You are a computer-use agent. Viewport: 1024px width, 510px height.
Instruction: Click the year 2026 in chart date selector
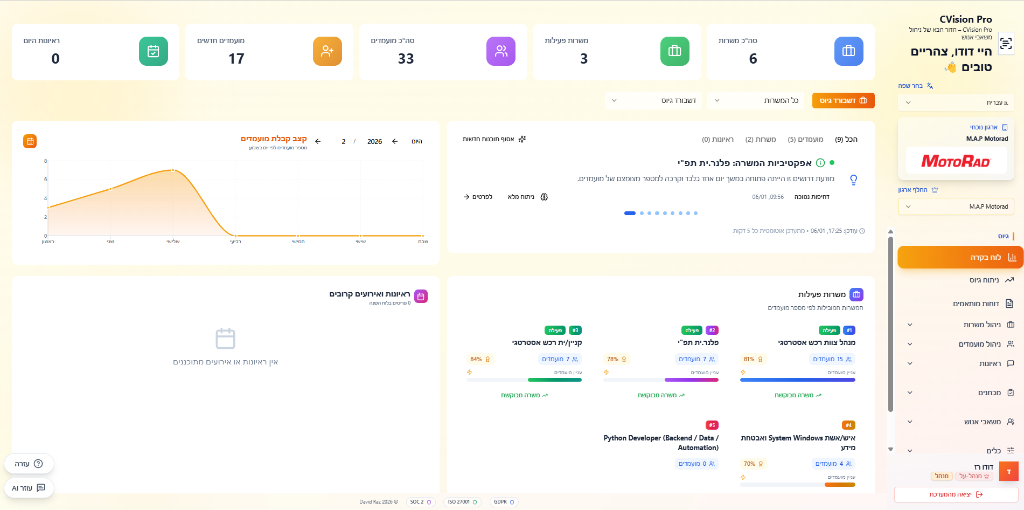point(374,141)
